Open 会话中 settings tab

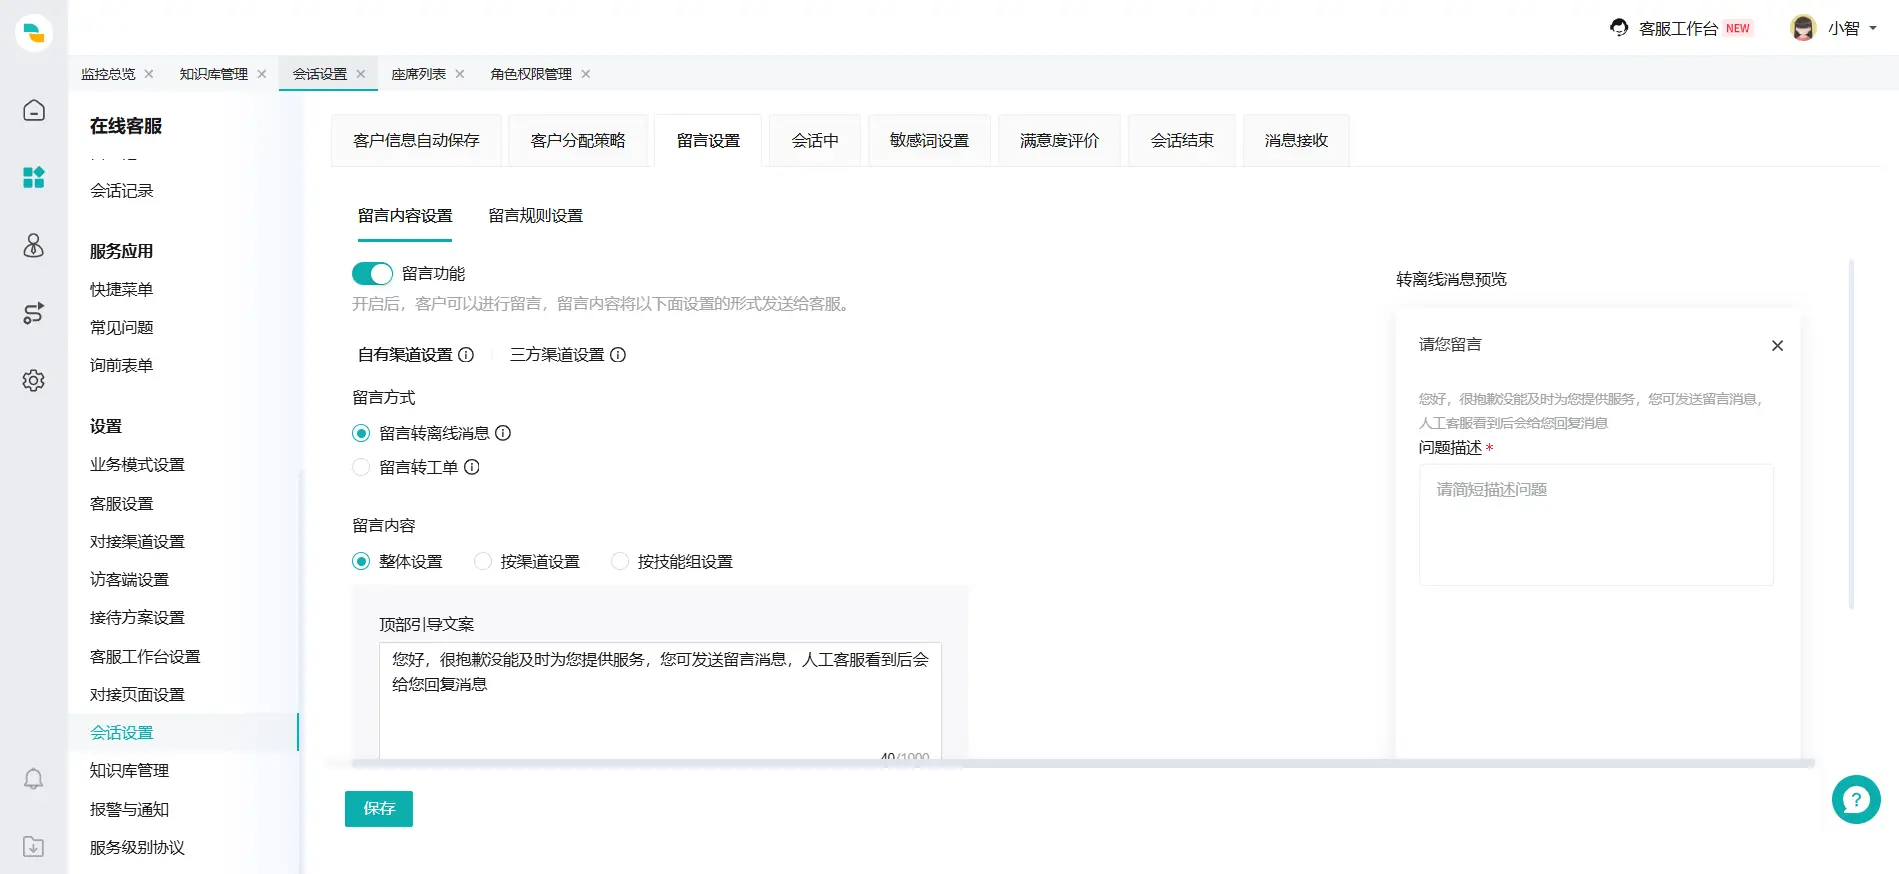point(815,141)
